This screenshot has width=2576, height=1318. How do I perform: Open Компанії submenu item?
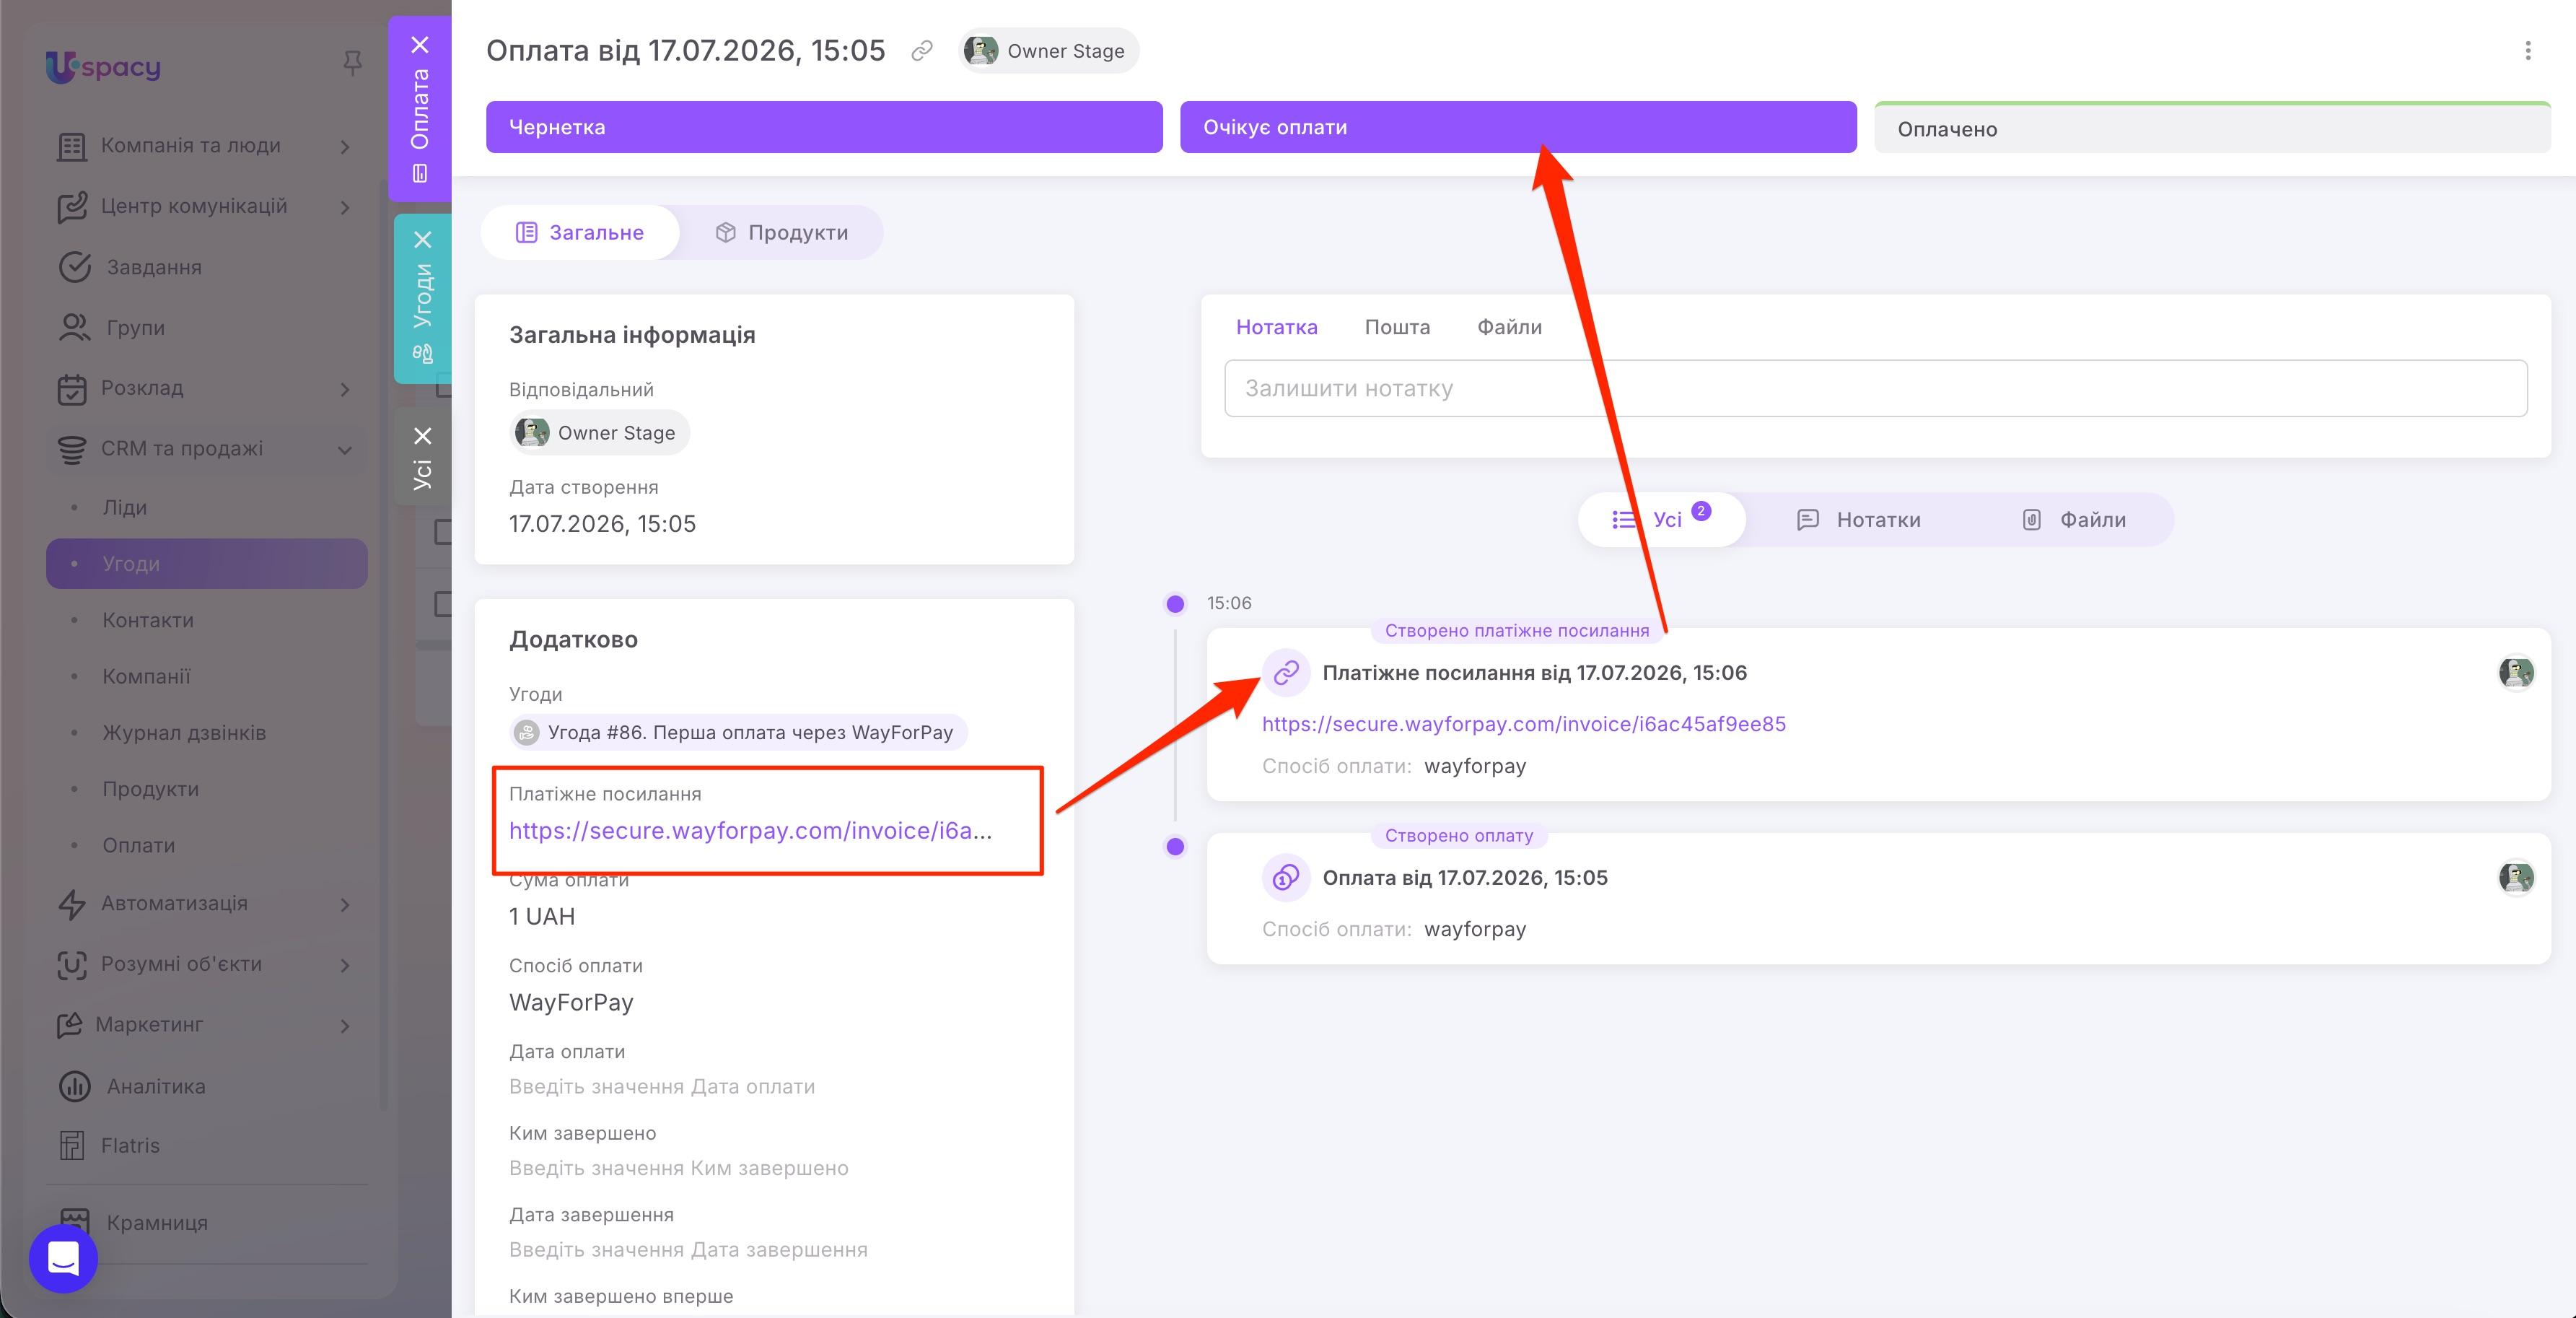[146, 676]
